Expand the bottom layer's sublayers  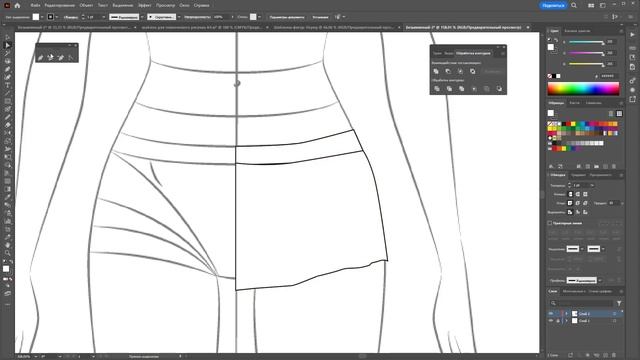(567, 321)
